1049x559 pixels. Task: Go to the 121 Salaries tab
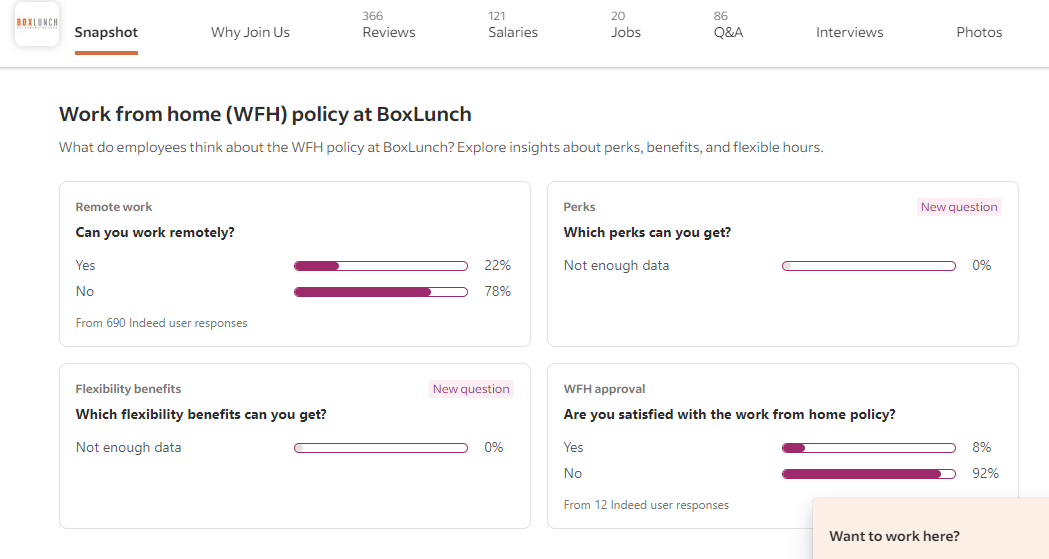[x=513, y=25]
